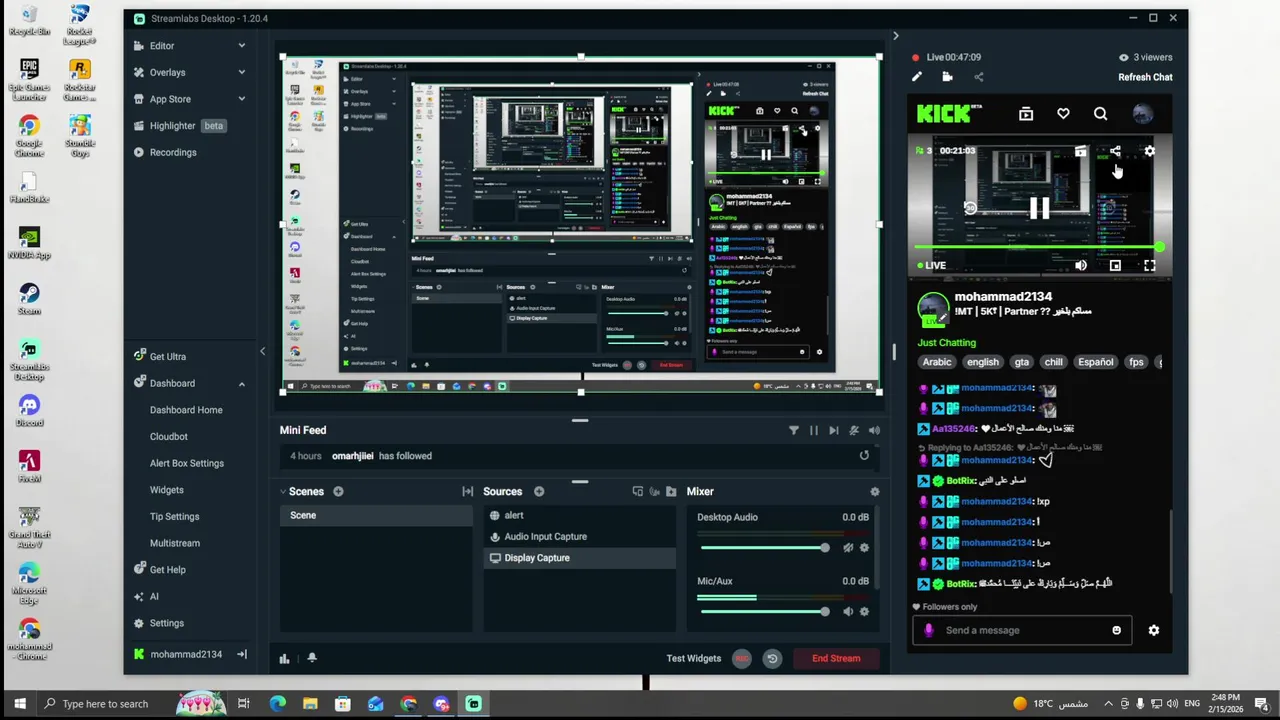Pause the Mini Feed alert queue

(814, 430)
